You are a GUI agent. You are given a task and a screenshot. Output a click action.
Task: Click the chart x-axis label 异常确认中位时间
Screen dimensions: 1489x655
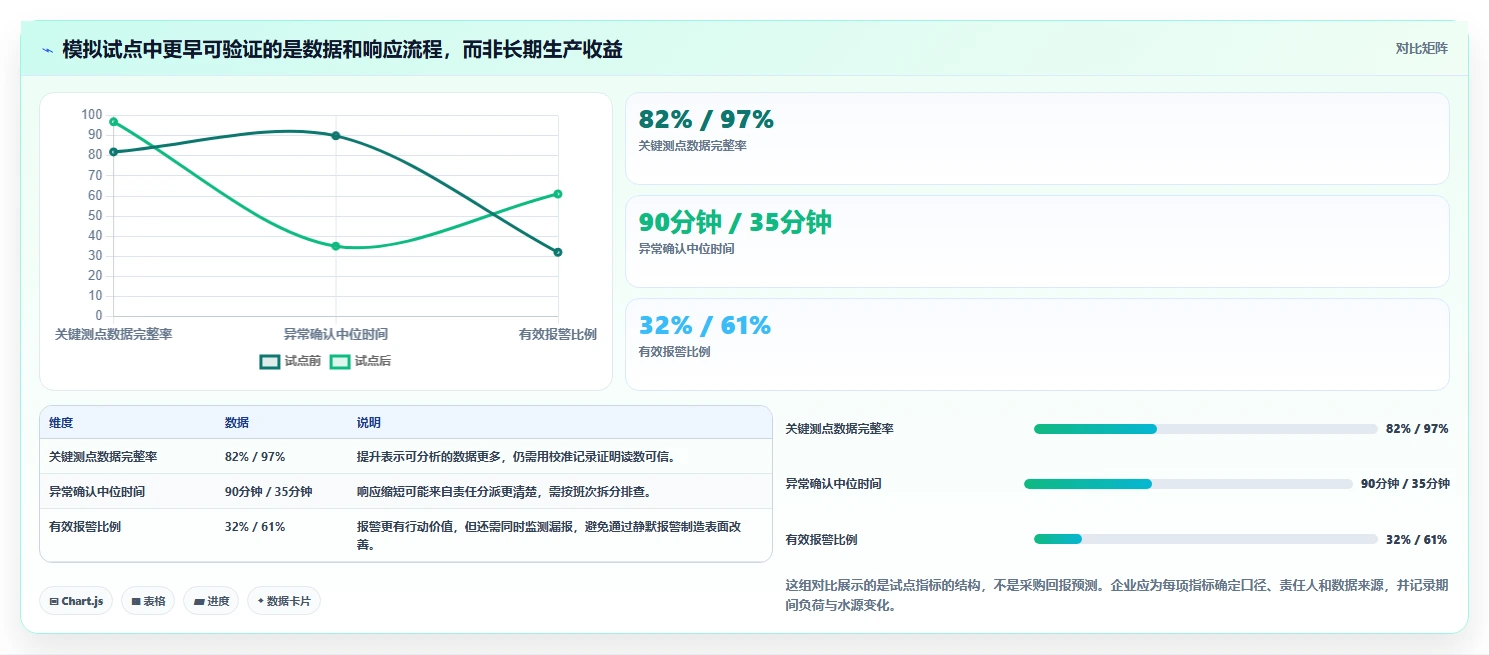tap(336, 335)
